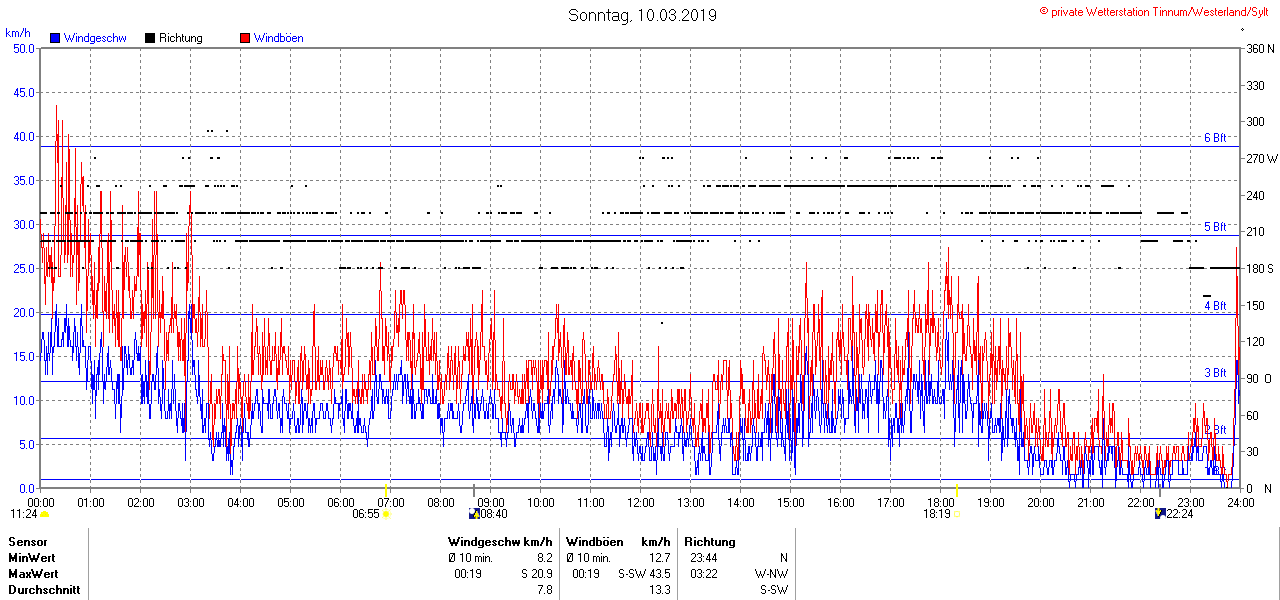Click the sunset marker on the time axis
1280x600 pixels.
957,490
